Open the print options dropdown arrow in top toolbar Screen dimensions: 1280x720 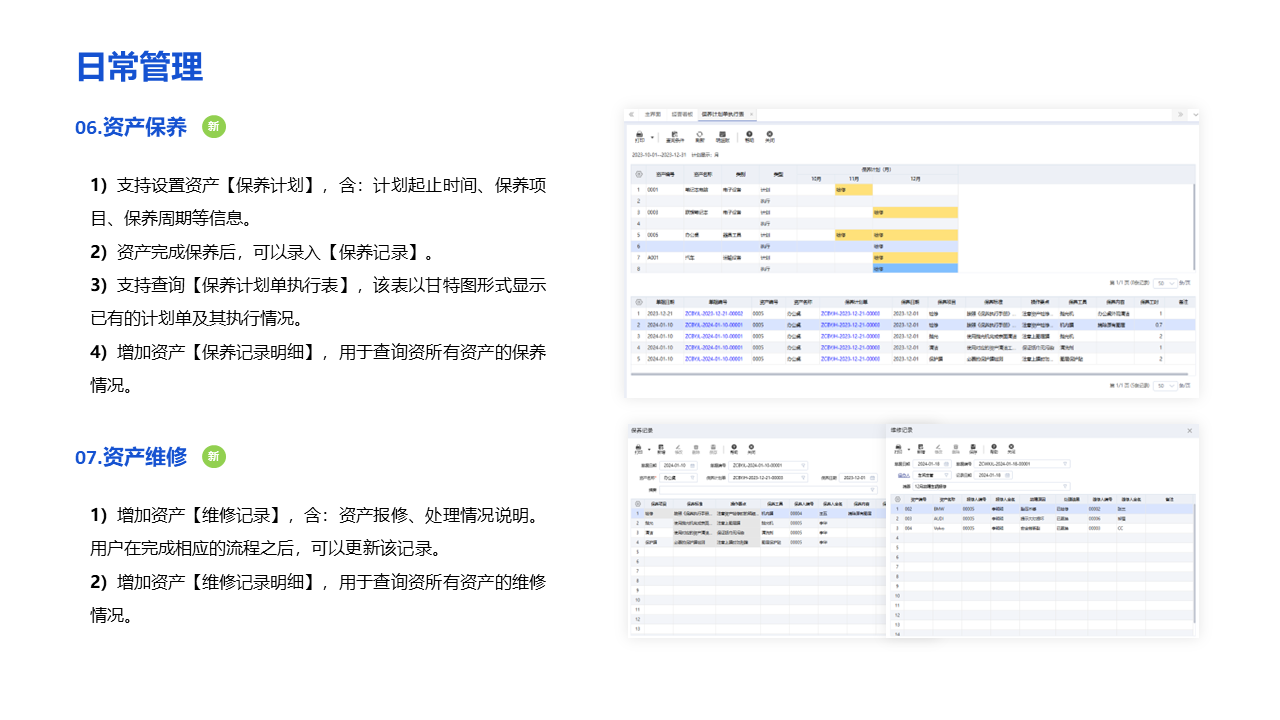point(653,137)
